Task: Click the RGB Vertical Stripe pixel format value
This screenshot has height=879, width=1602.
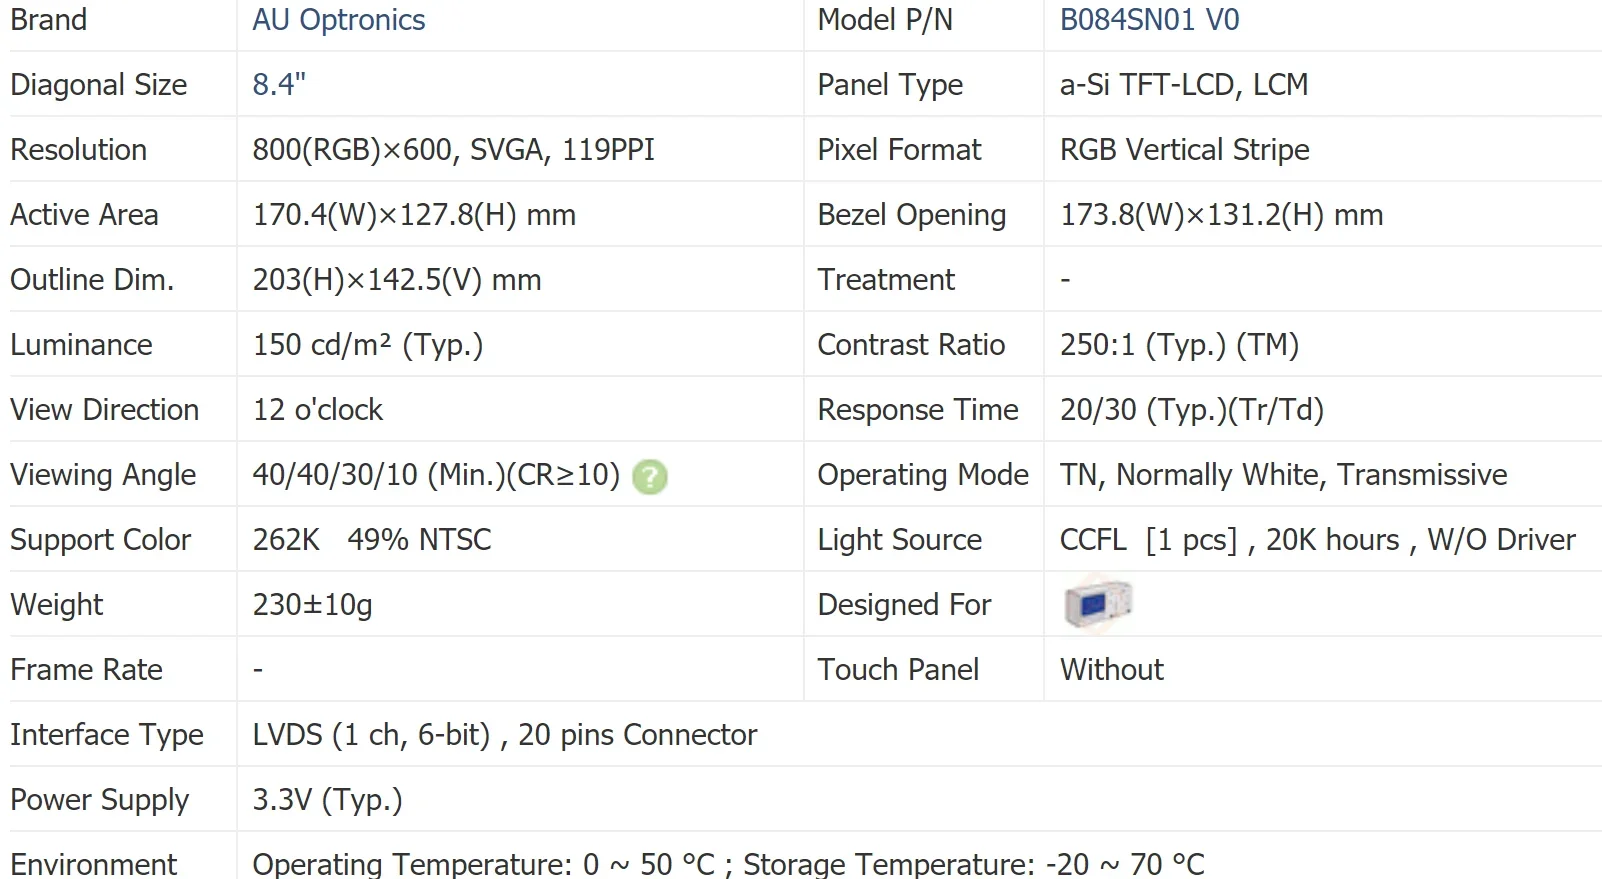Action: pos(1184,150)
